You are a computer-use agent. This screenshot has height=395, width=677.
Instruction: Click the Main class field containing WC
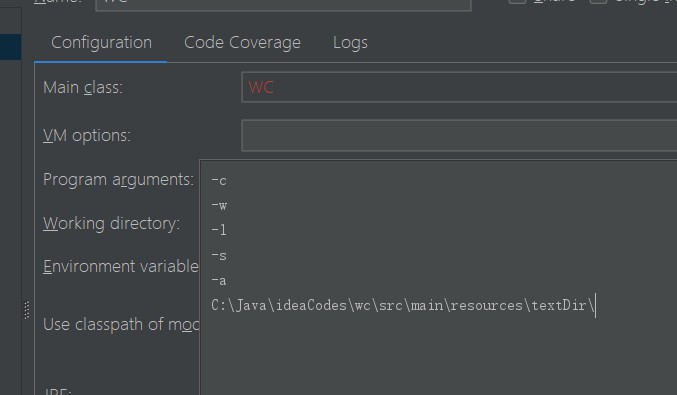tap(459, 87)
